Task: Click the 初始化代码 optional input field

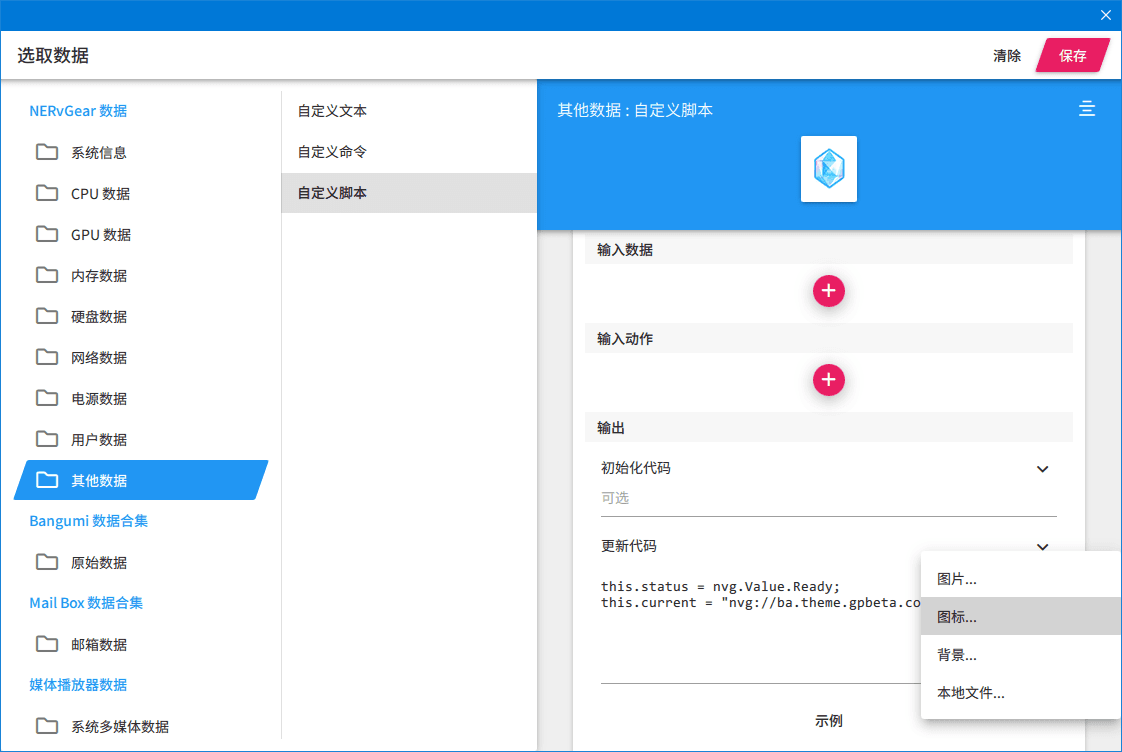Action: pos(829,499)
